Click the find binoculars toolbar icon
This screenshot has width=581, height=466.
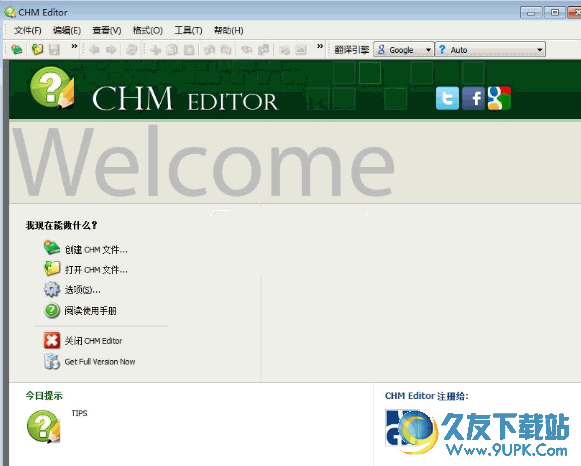tap(246, 50)
